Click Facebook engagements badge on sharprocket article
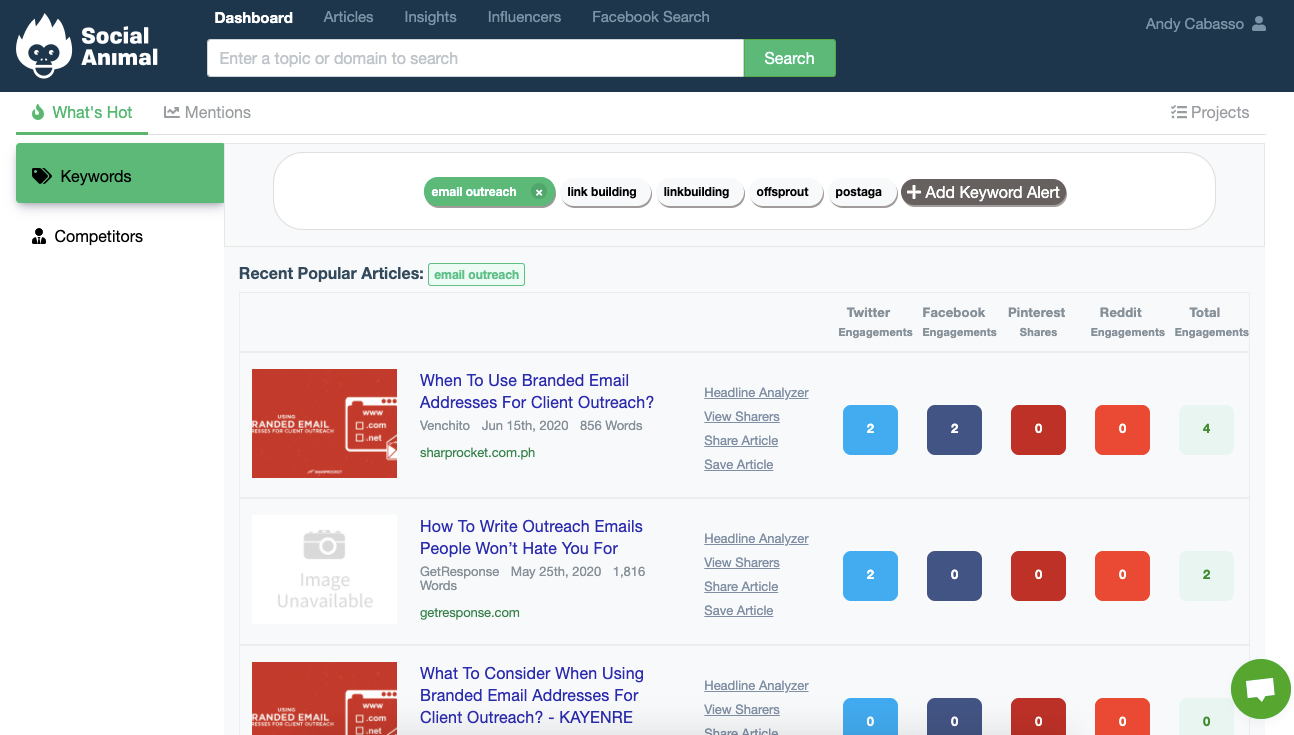 tap(954, 428)
